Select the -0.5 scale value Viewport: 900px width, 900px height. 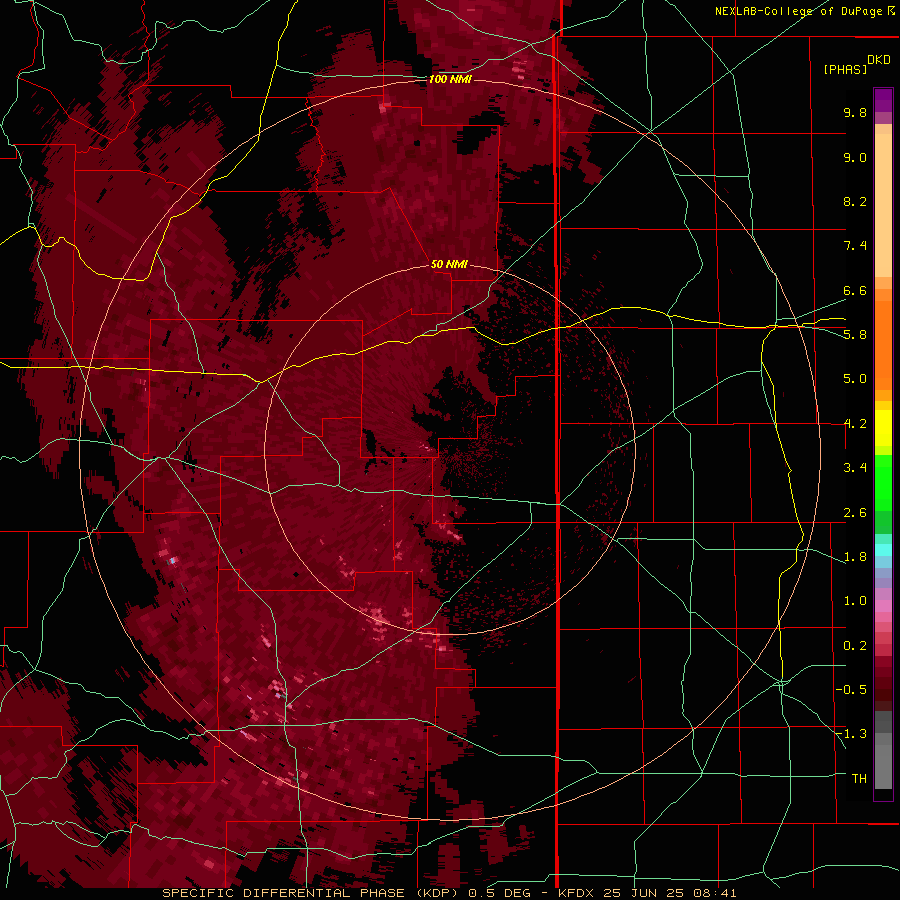[x=852, y=690]
